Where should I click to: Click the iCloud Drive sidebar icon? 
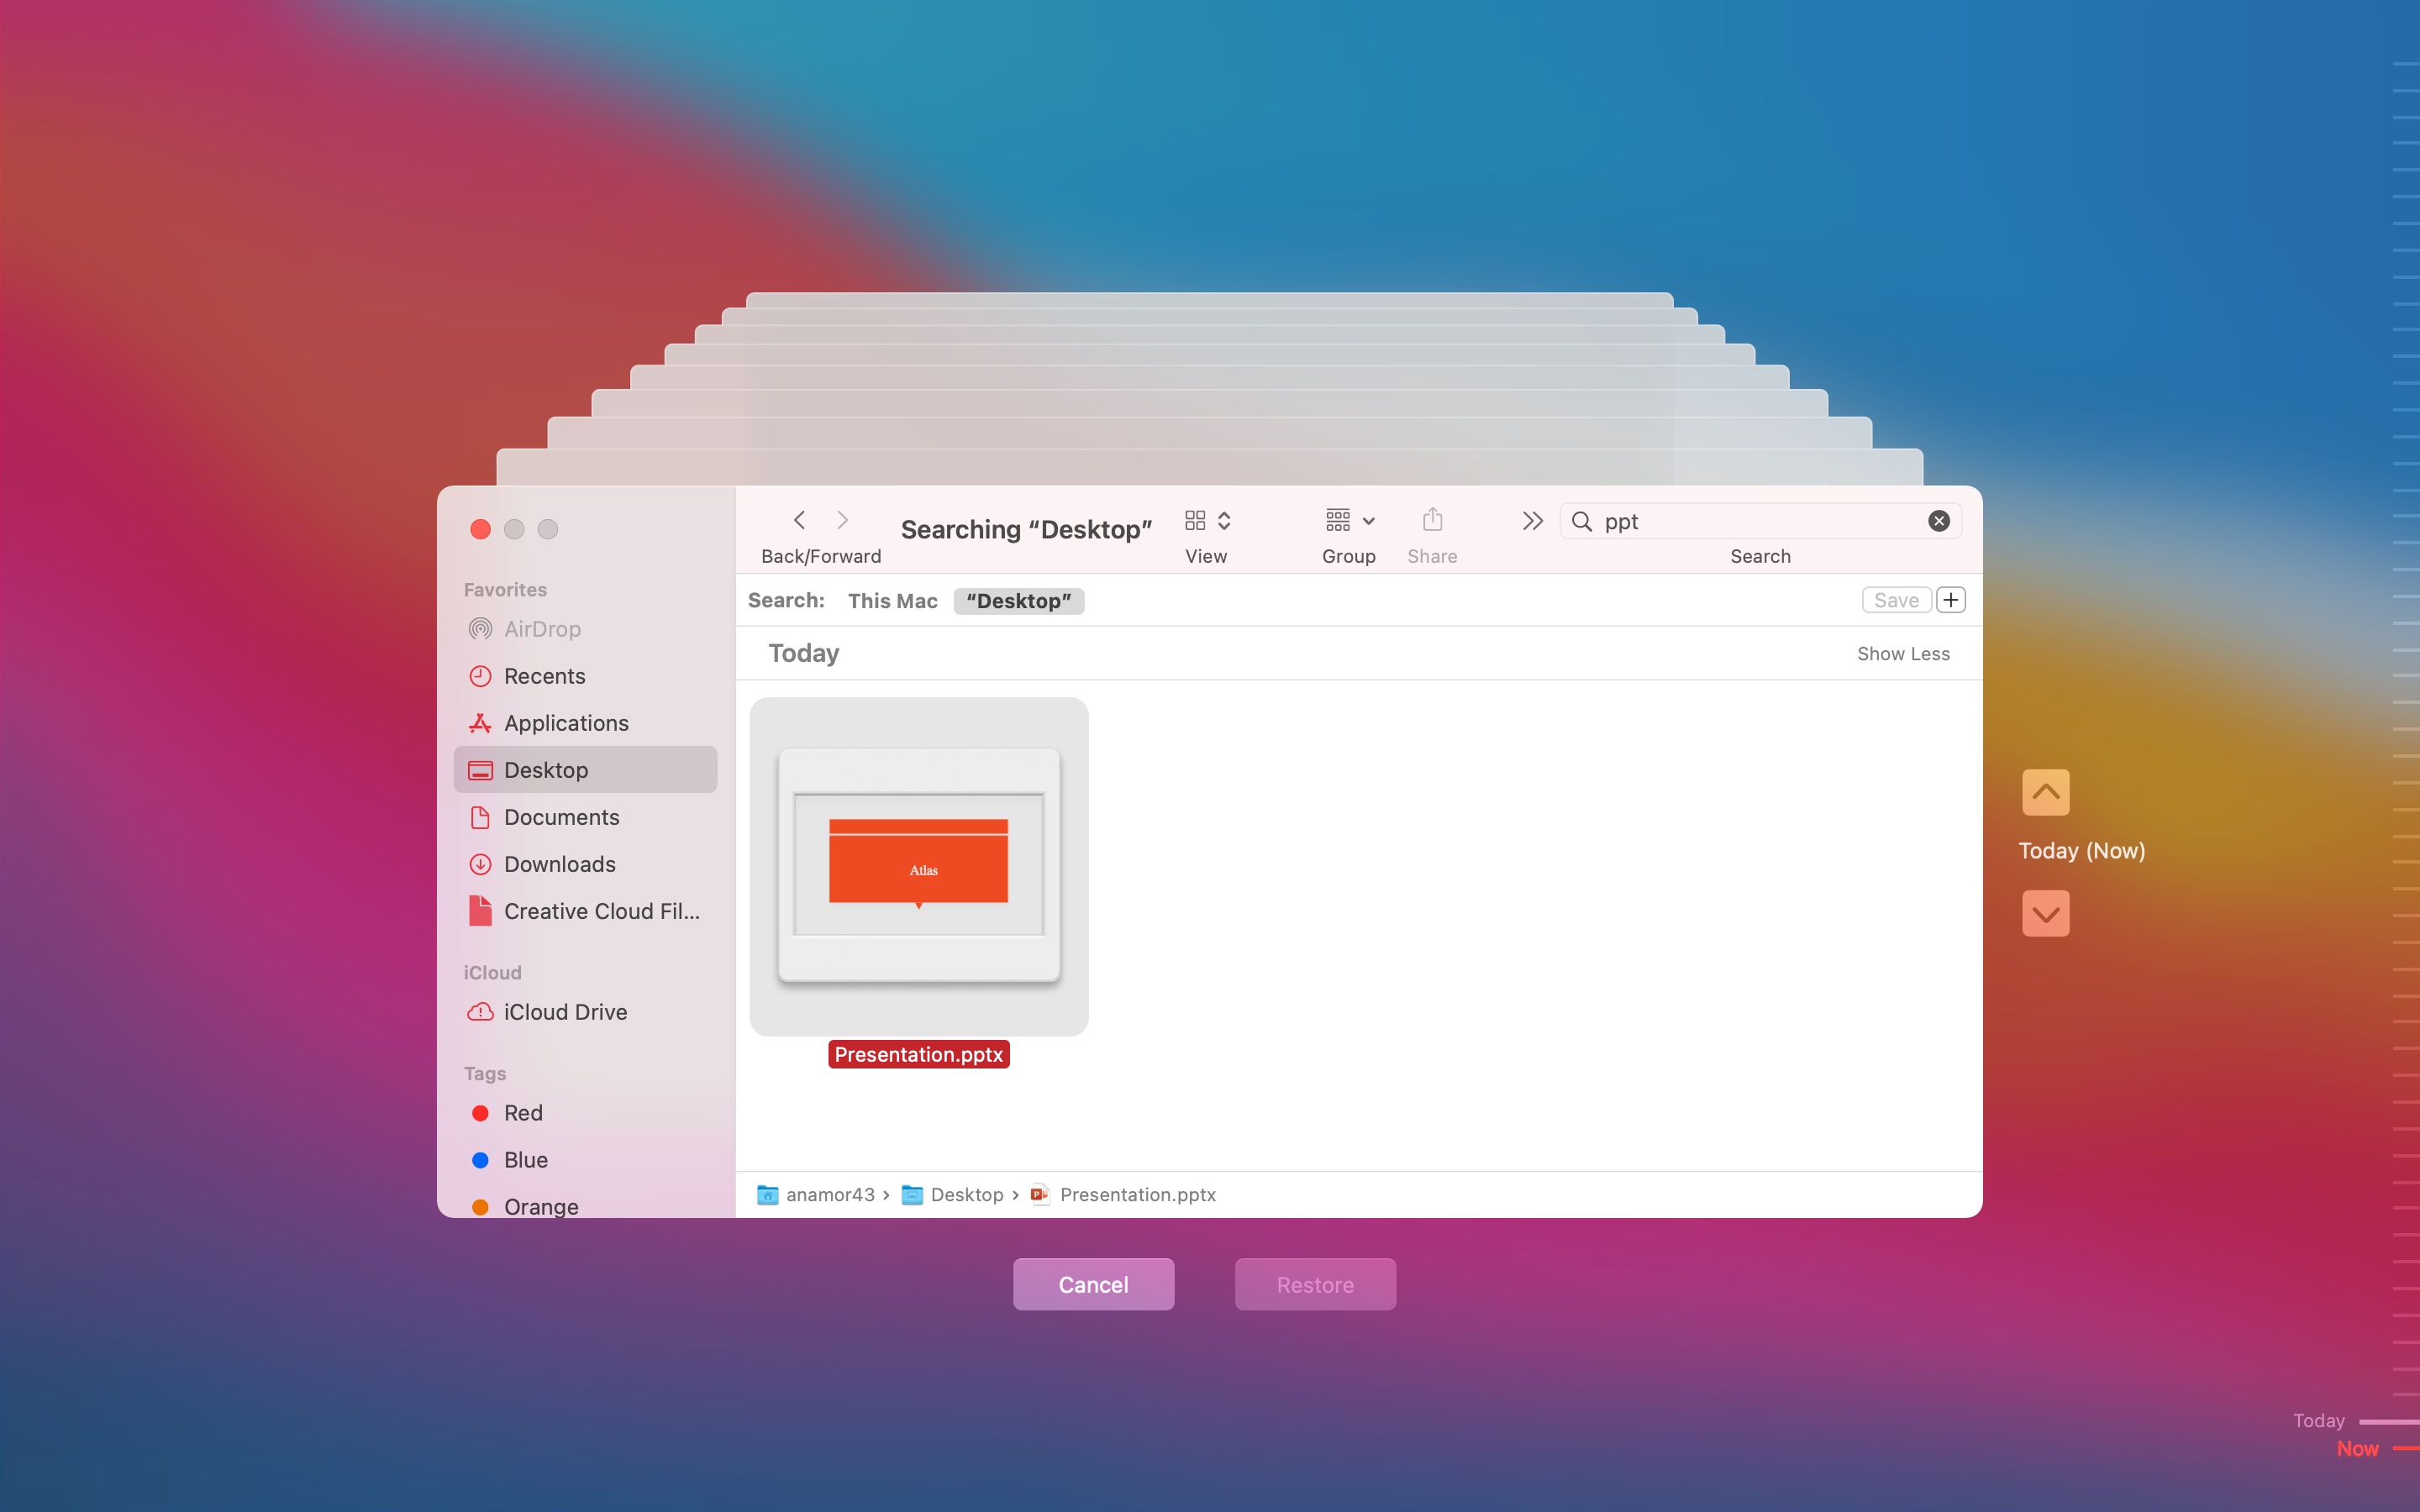point(482,1011)
